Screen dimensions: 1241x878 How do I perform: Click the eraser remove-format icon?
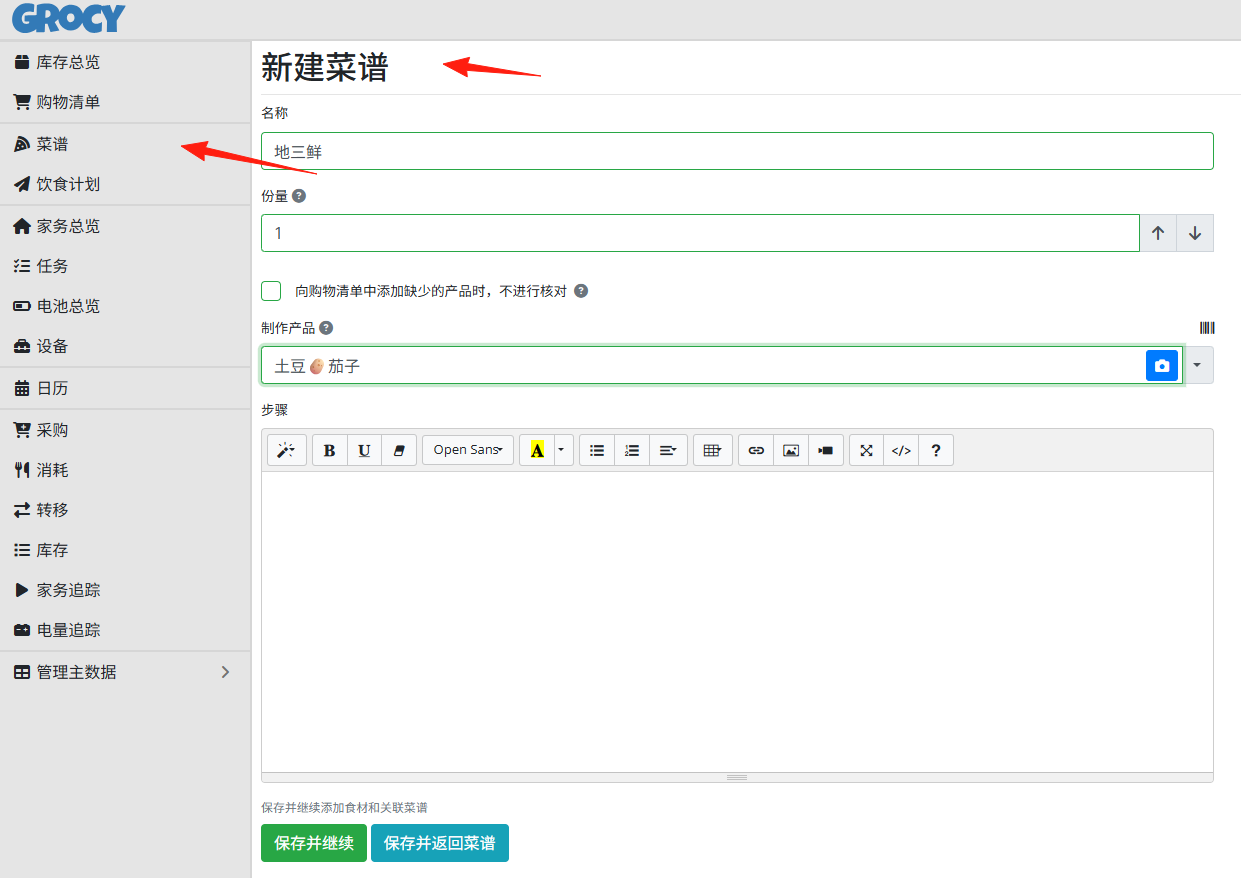pyautogui.click(x=399, y=450)
